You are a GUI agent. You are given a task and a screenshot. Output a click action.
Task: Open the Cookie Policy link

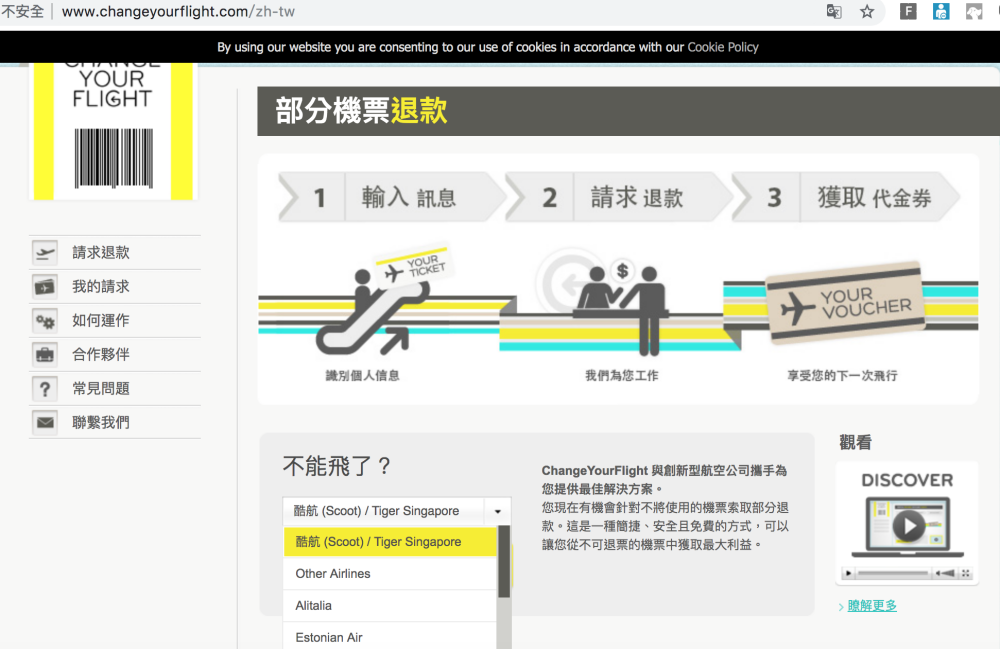coord(722,47)
